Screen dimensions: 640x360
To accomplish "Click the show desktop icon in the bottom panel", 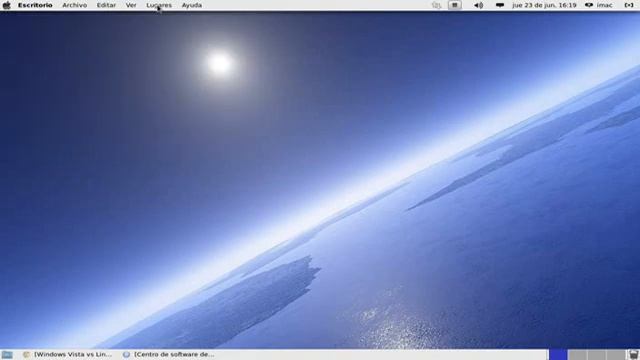I will click(x=7, y=355).
